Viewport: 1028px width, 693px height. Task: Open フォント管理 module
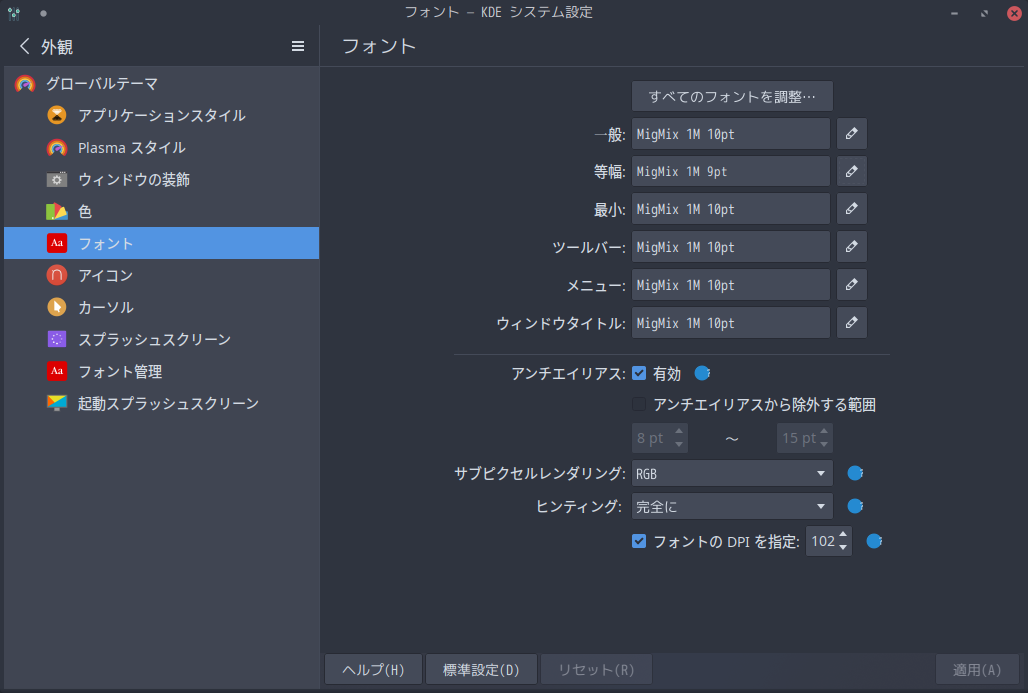(161, 371)
